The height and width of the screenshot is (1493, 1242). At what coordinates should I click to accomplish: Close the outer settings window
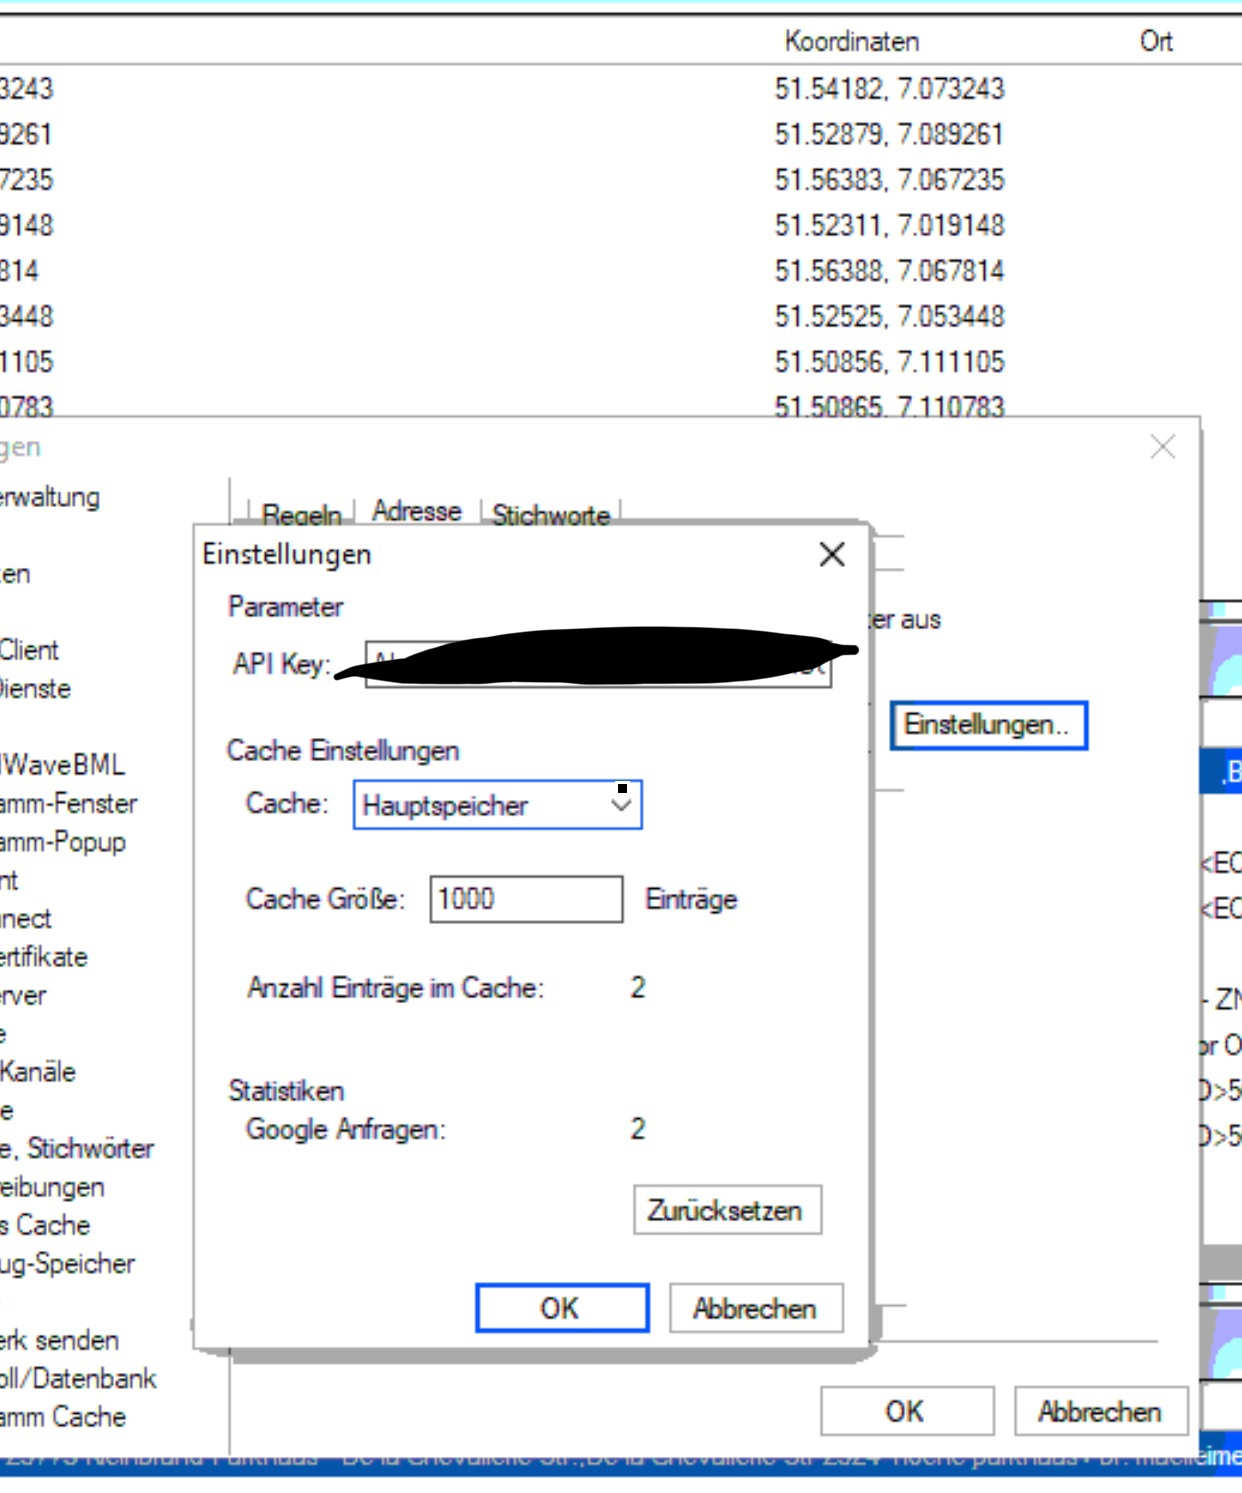coord(1162,447)
